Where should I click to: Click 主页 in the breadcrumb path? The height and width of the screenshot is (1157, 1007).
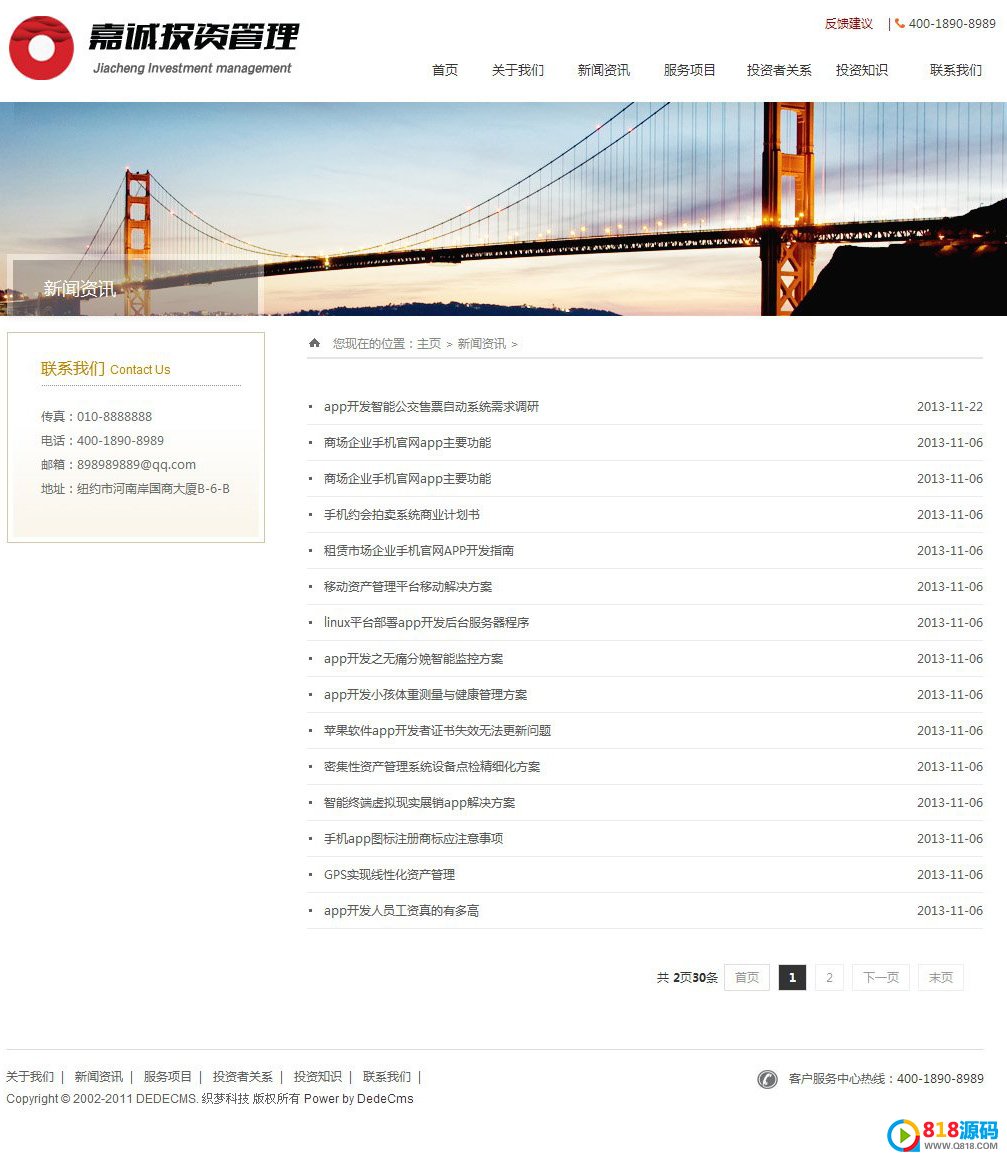point(429,344)
